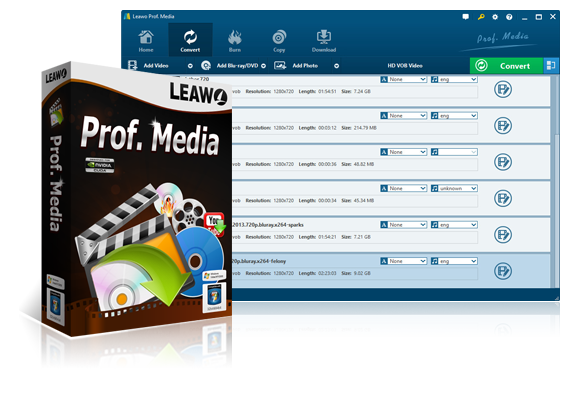Open the settings gear icon
Viewport: 579px width, 395px height.
pos(495,17)
